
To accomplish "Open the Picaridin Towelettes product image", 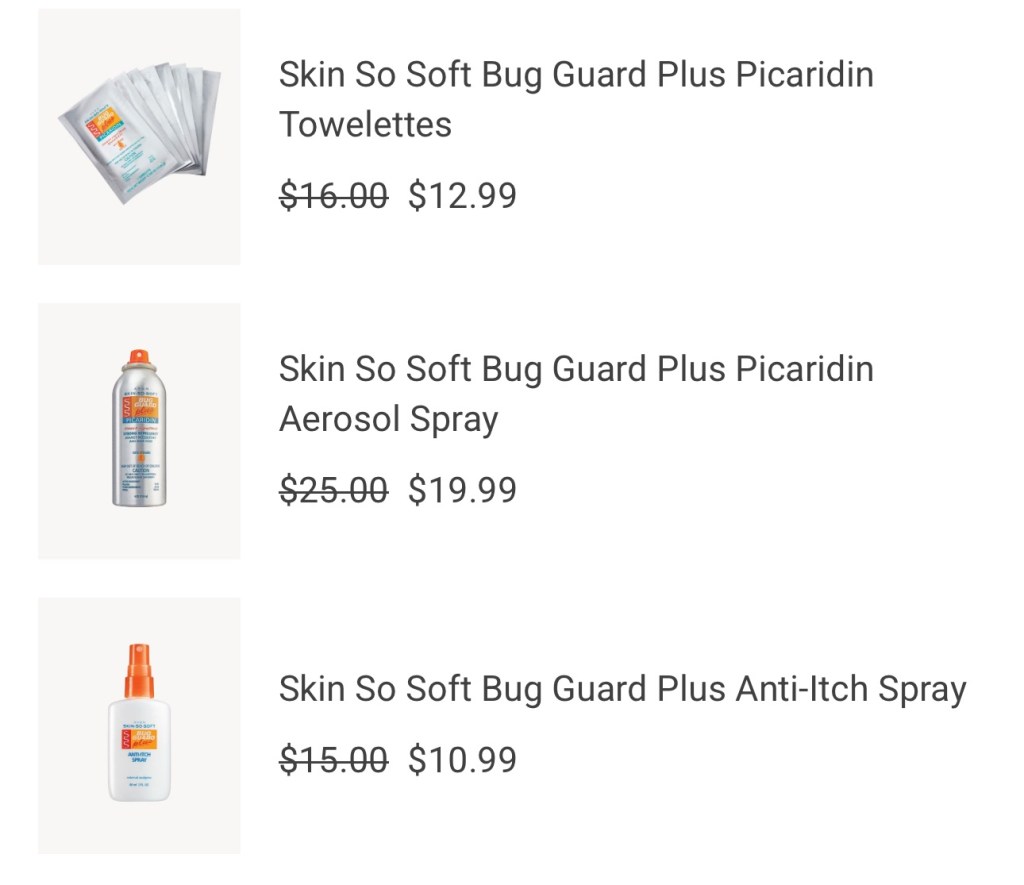I will (x=139, y=137).
